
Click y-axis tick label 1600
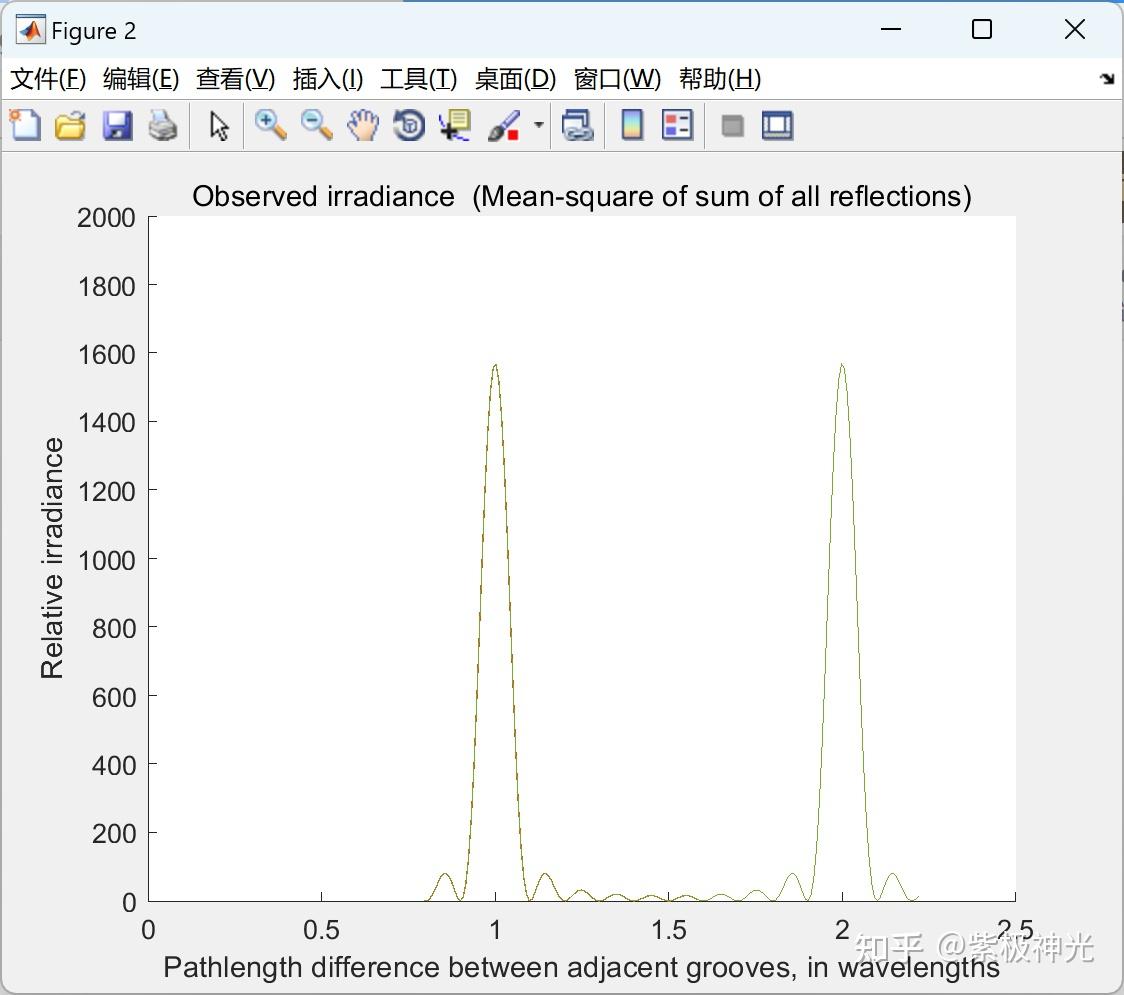pos(106,354)
